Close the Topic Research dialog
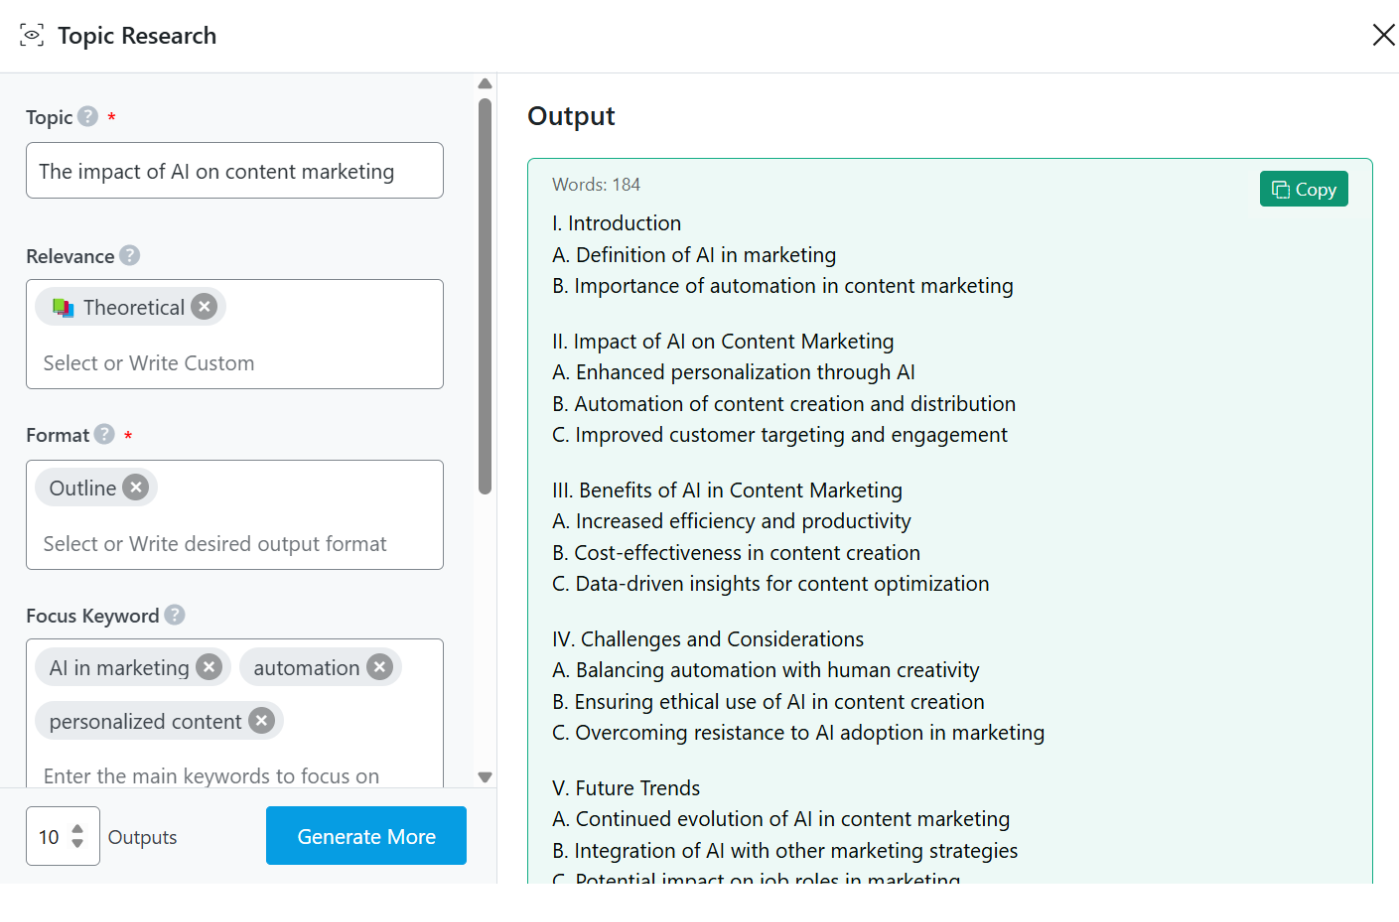Screen dimensions: 1399x922 (x=1383, y=36)
